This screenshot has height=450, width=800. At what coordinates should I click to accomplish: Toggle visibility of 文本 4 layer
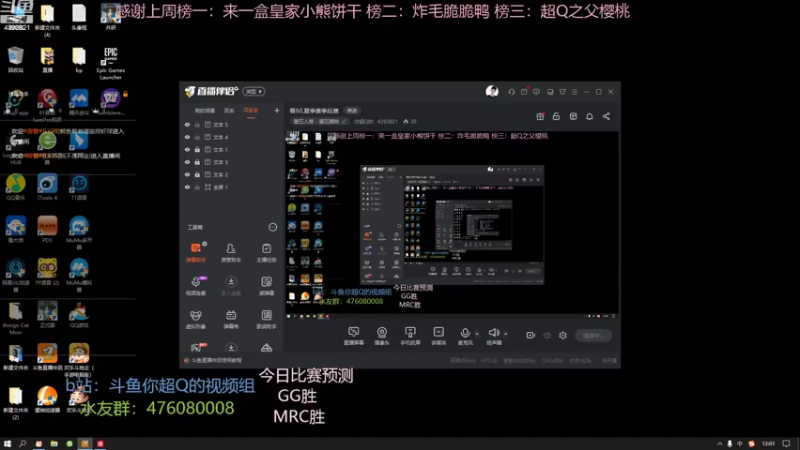[187, 137]
